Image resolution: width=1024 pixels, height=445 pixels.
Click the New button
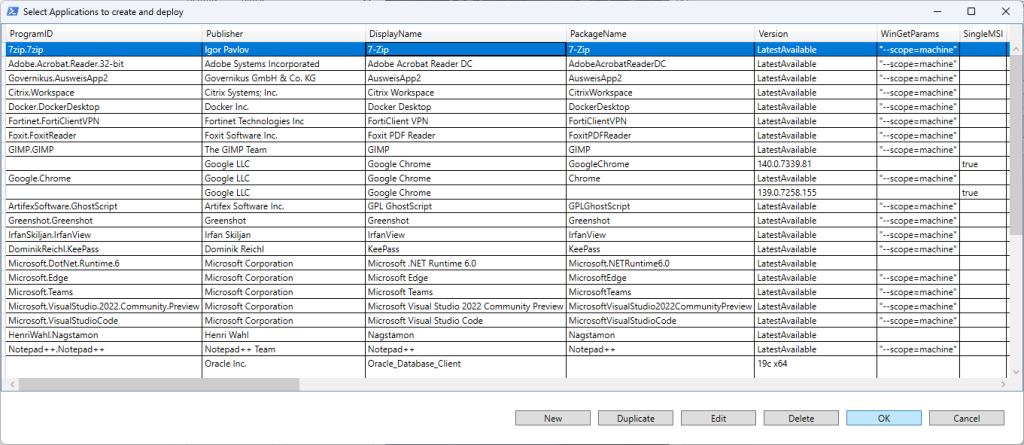click(553, 418)
